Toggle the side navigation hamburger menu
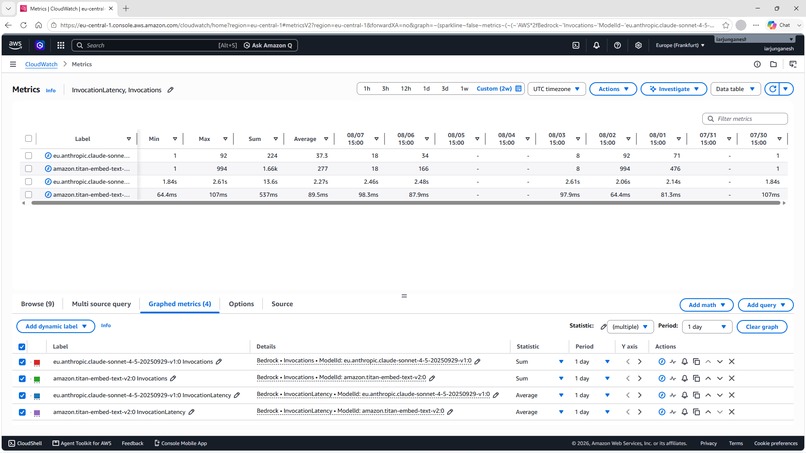 point(13,64)
